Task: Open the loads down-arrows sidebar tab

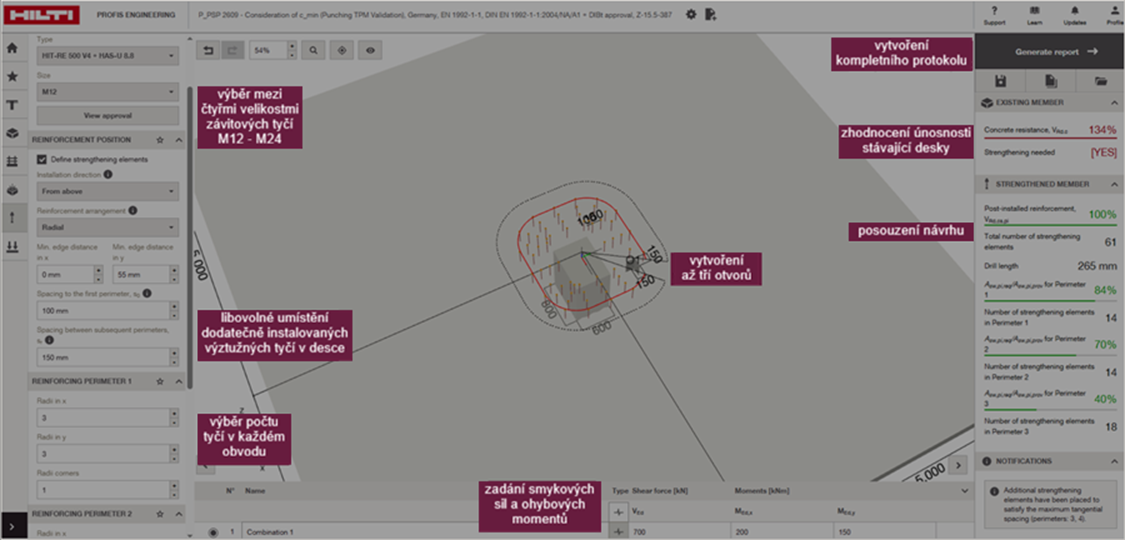Action: pyautogui.click(x=12, y=246)
